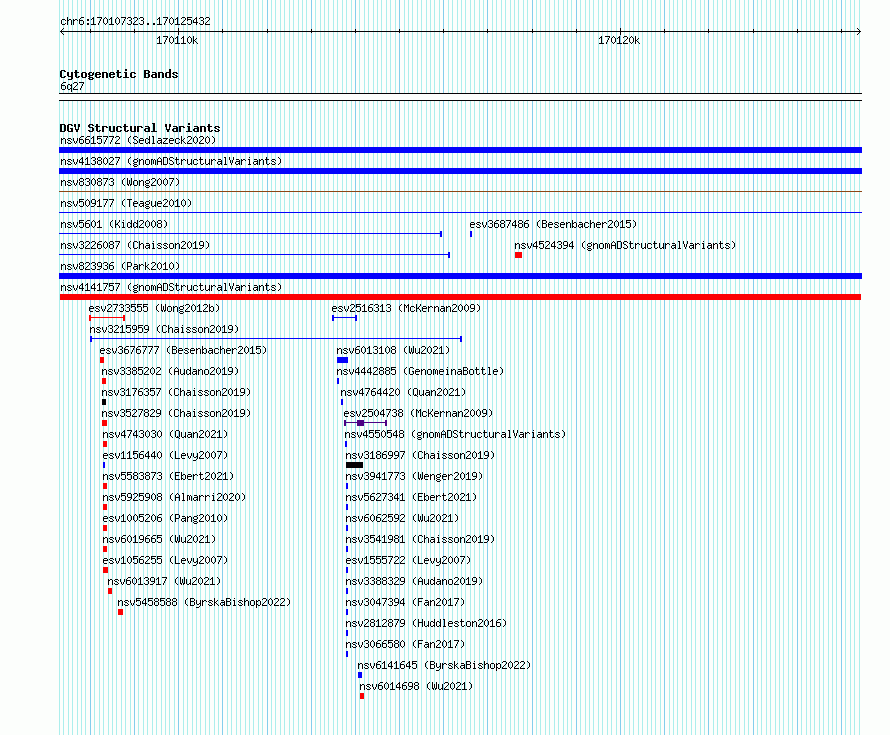Open nsv830873 (Wong2007) variant

(120, 182)
